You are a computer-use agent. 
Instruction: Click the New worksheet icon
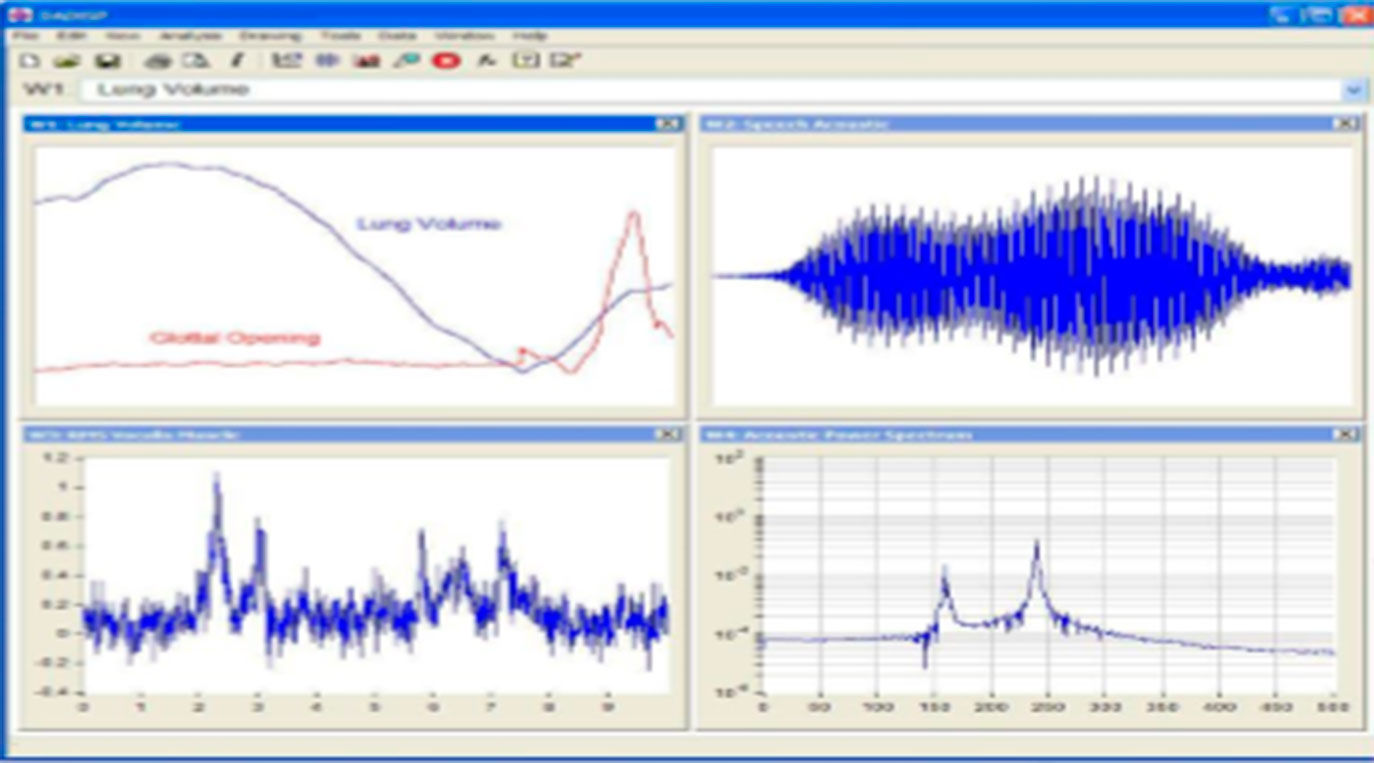(30, 62)
